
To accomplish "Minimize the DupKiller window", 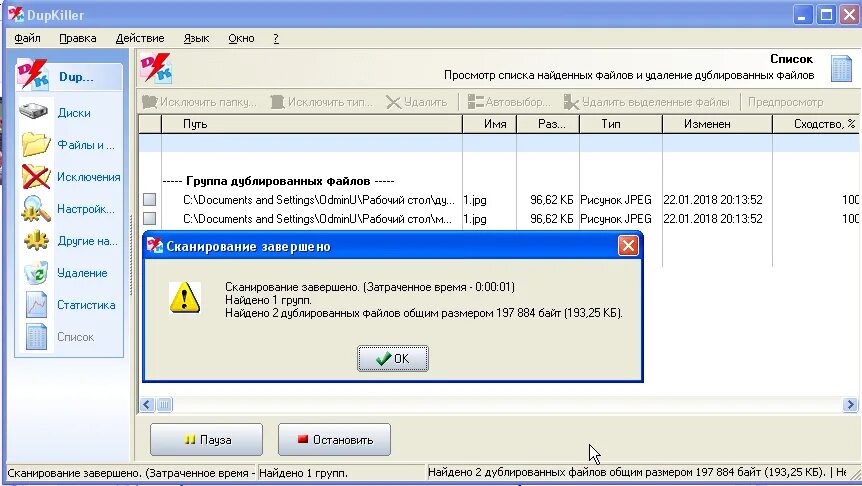I will click(x=803, y=15).
